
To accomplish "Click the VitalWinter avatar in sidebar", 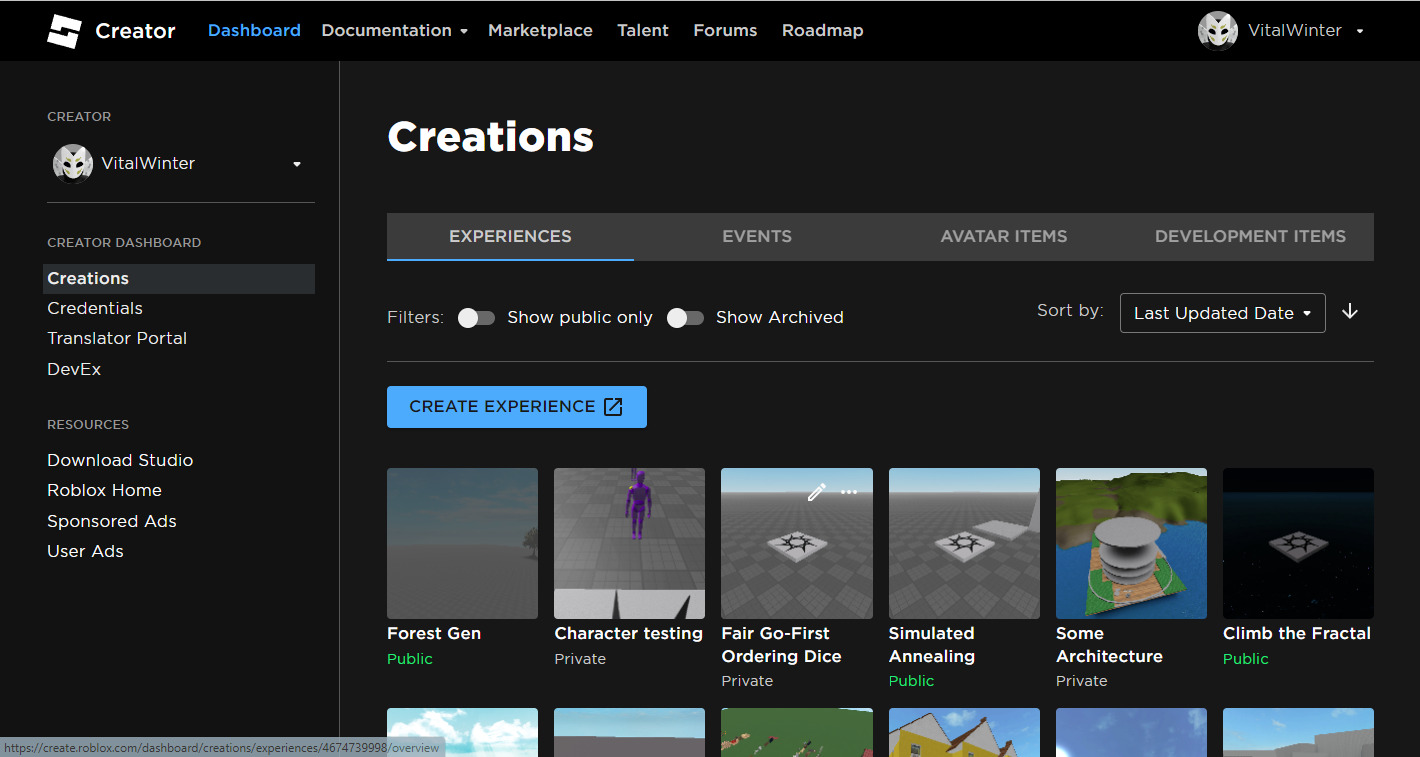I will pos(73,164).
